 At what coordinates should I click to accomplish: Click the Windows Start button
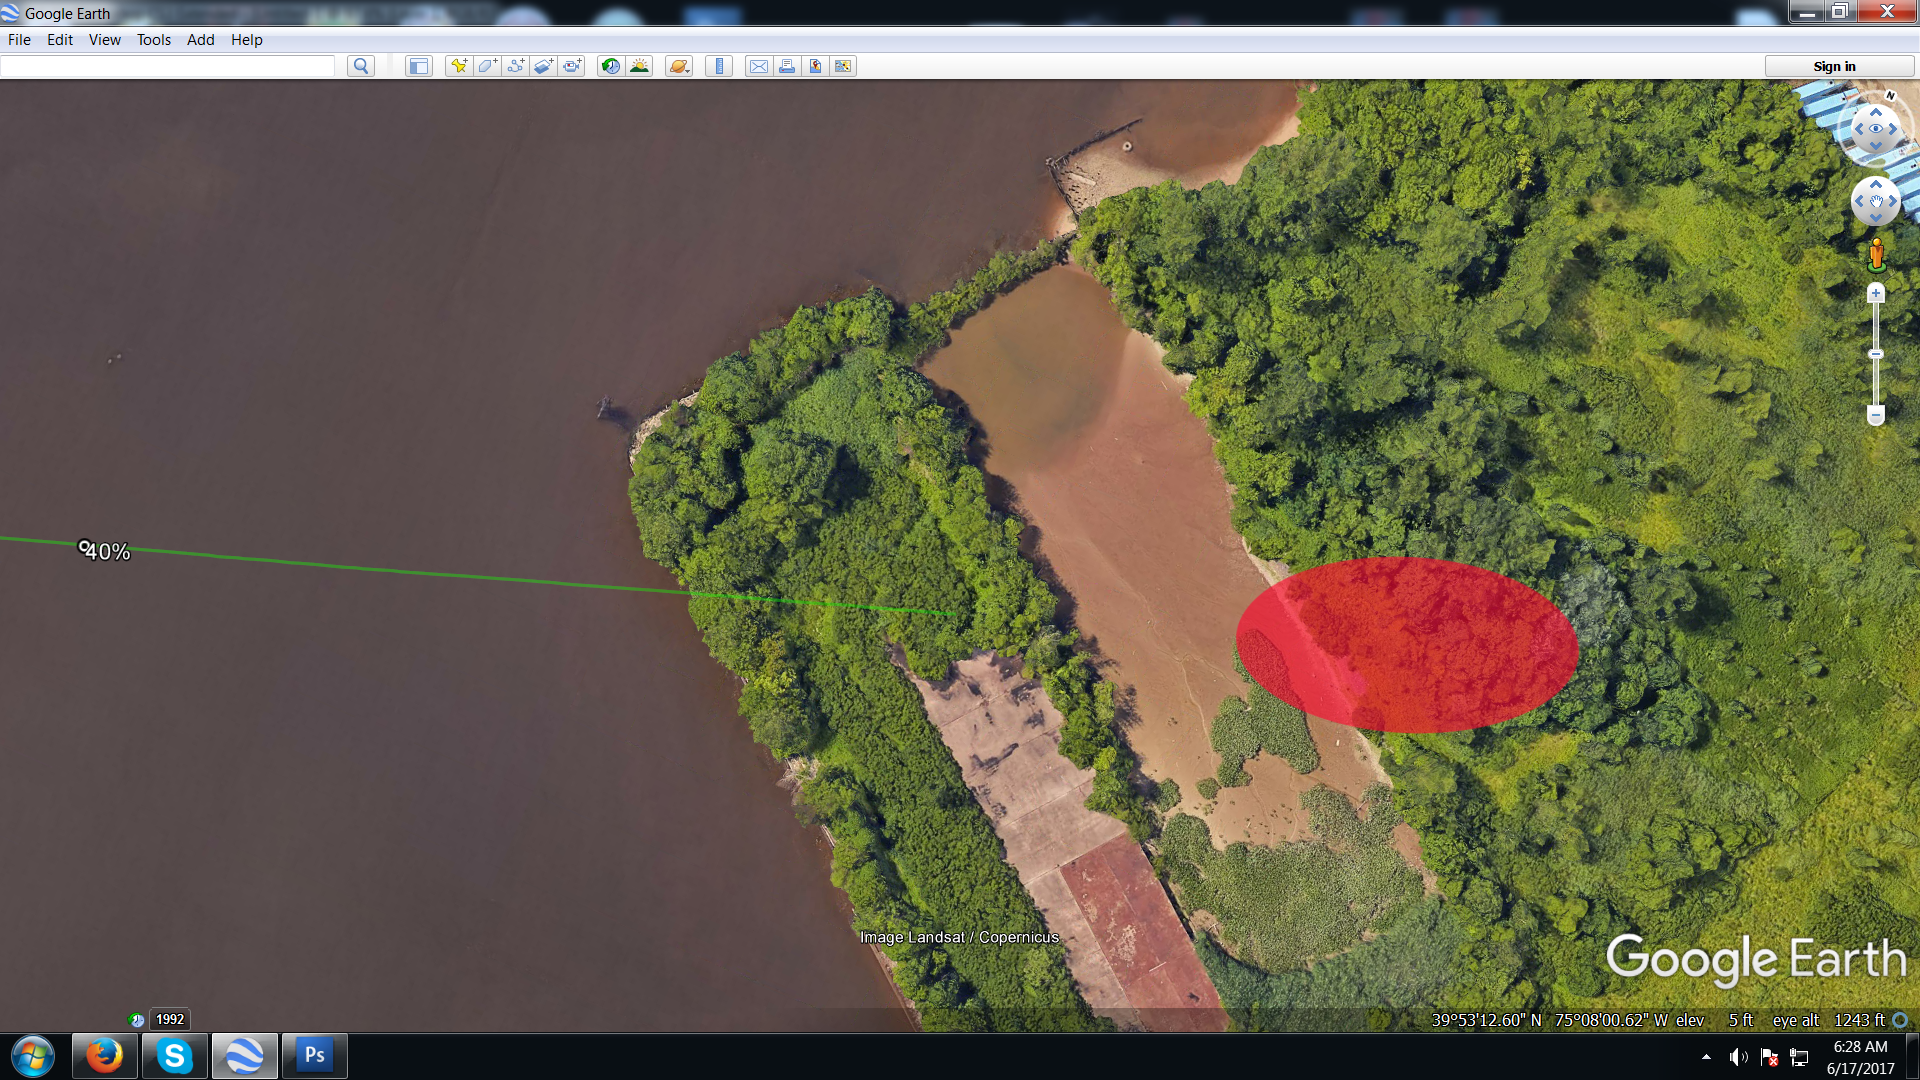[33, 1056]
